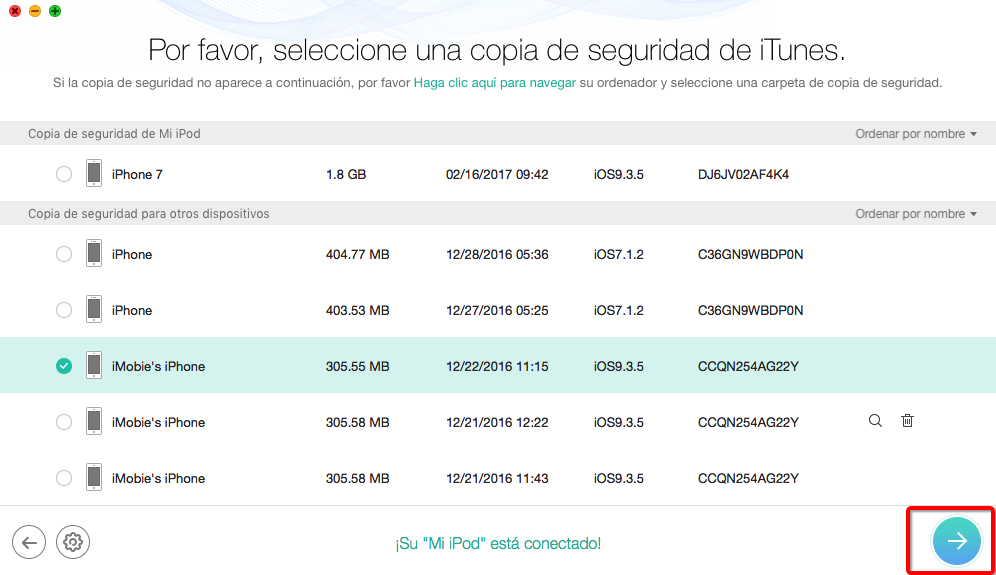Click the date 02/16/2017 09:42
This screenshot has width=996, height=575.
coord(497,175)
